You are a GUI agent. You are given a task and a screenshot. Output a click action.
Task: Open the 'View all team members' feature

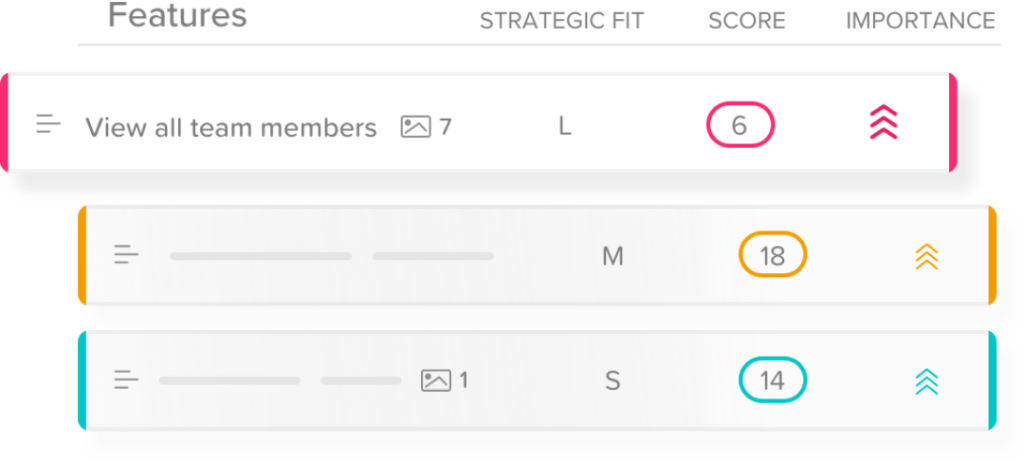pyautogui.click(x=231, y=128)
